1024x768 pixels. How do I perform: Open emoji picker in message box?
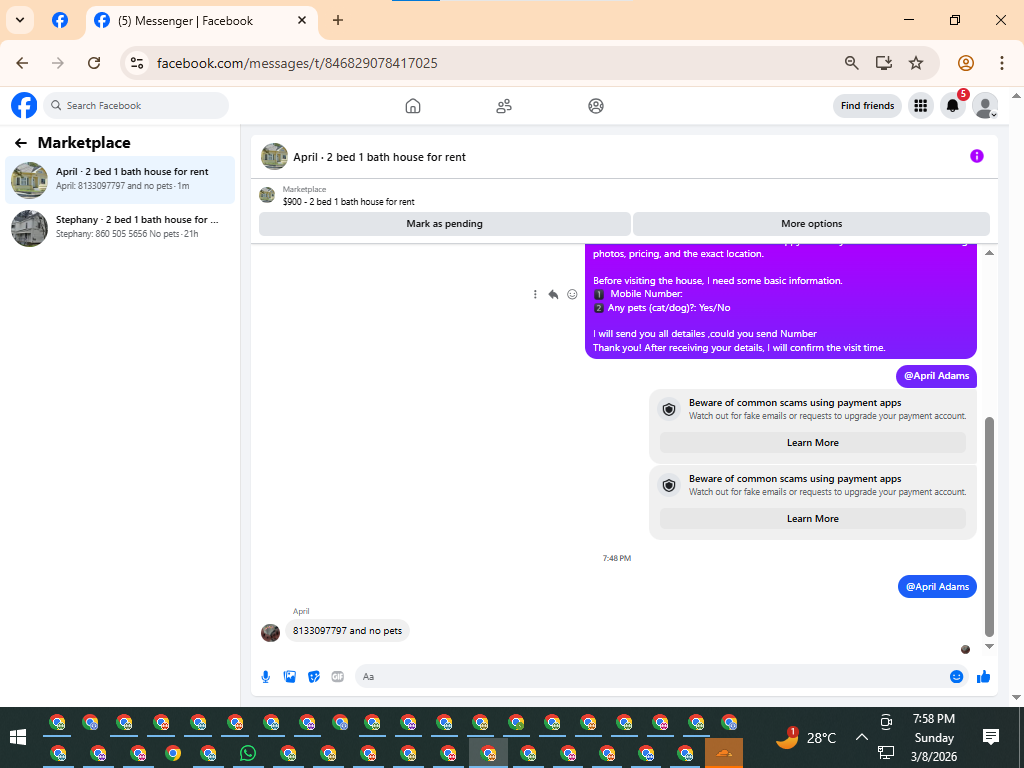[x=956, y=677]
